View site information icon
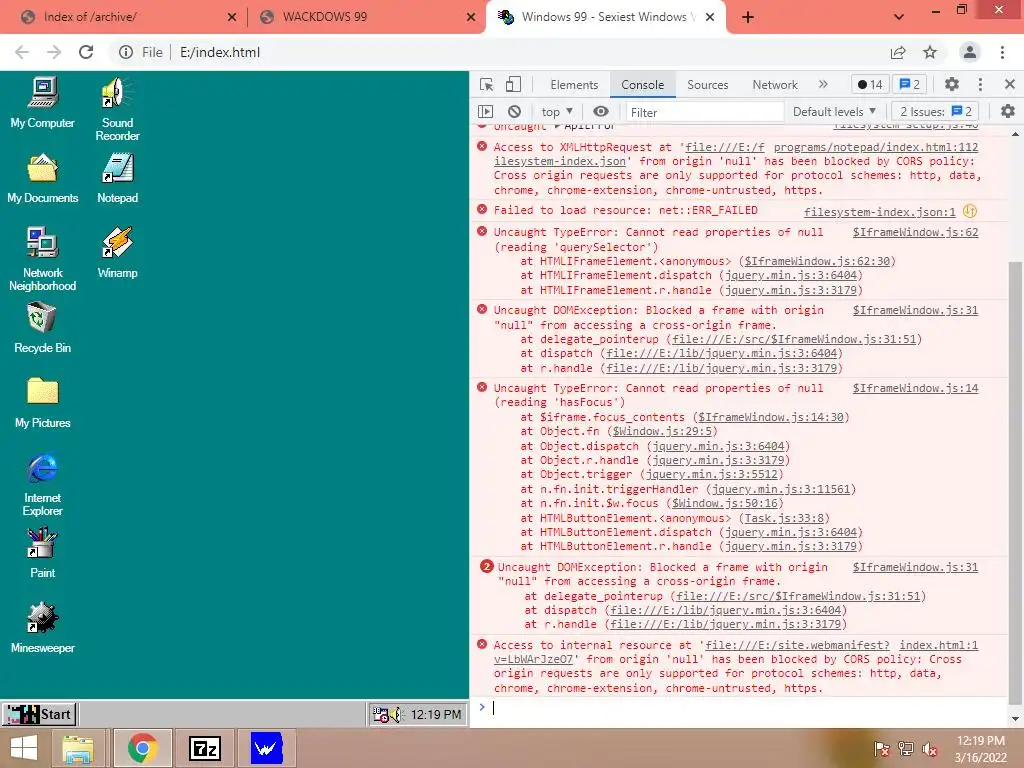 [125, 52]
